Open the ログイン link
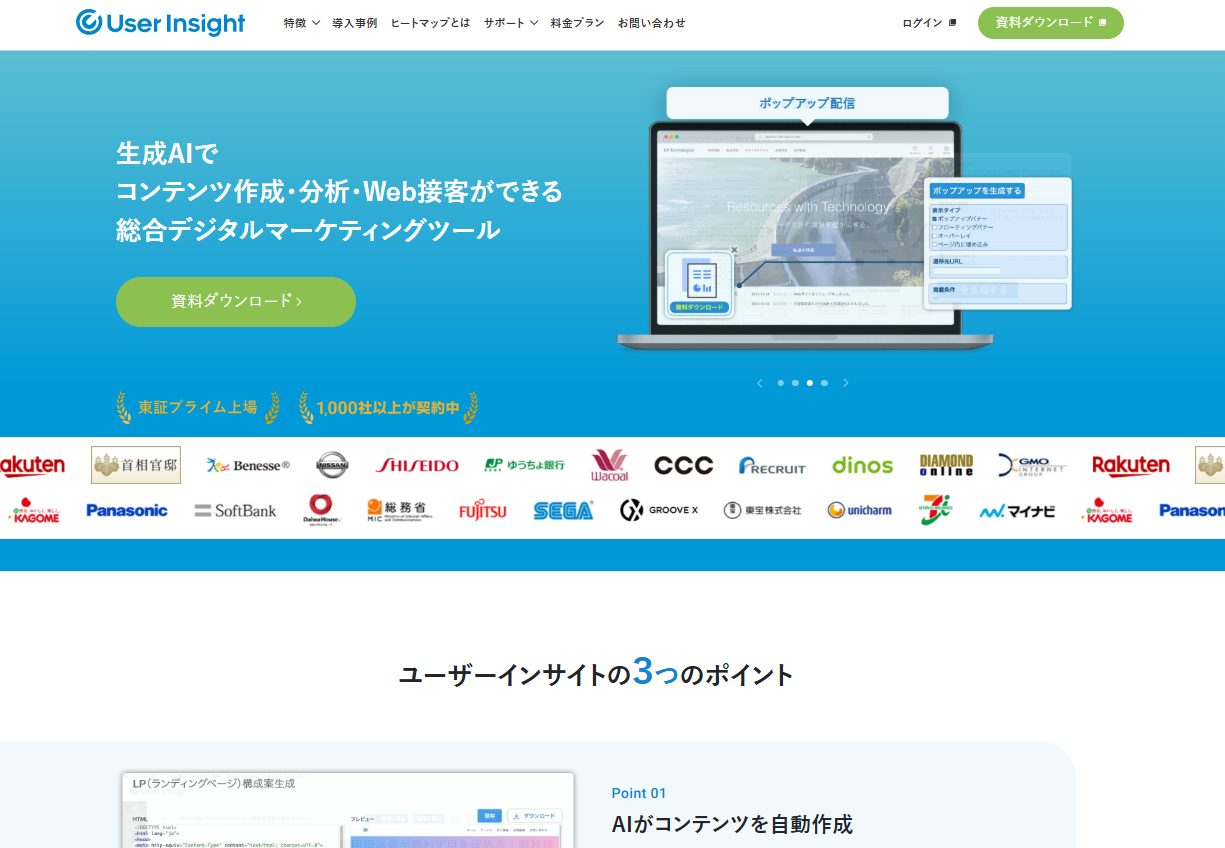This screenshot has width=1225, height=848. pyautogui.click(x=929, y=23)
